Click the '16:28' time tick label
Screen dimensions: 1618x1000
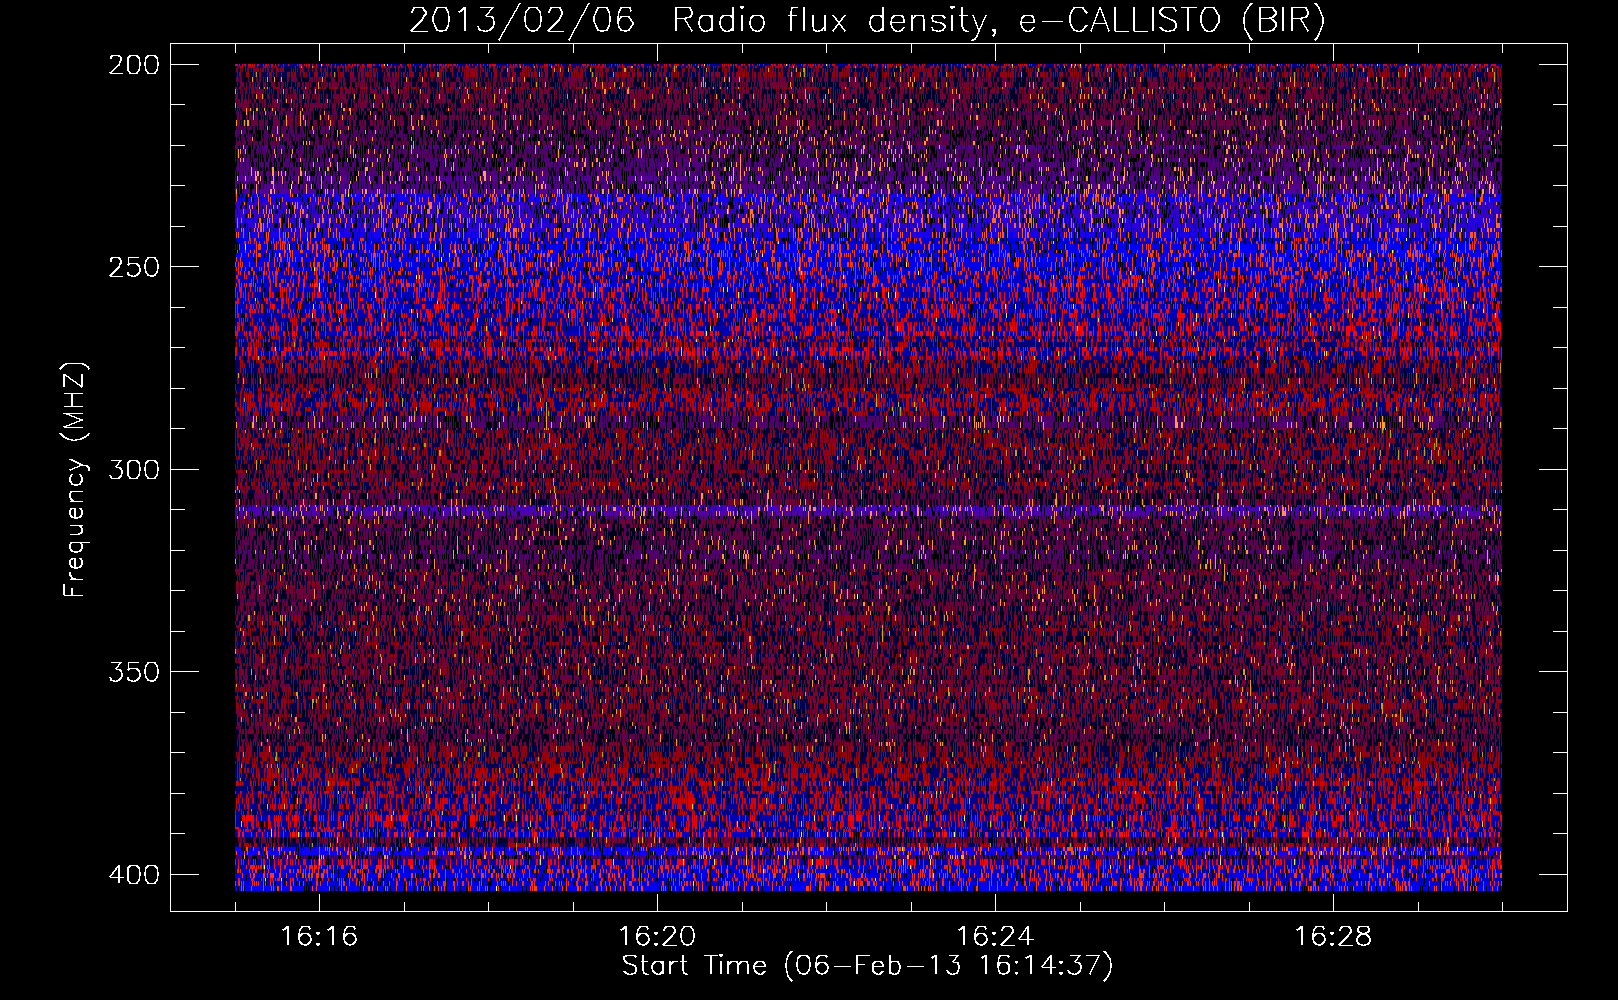(1333, 937)
